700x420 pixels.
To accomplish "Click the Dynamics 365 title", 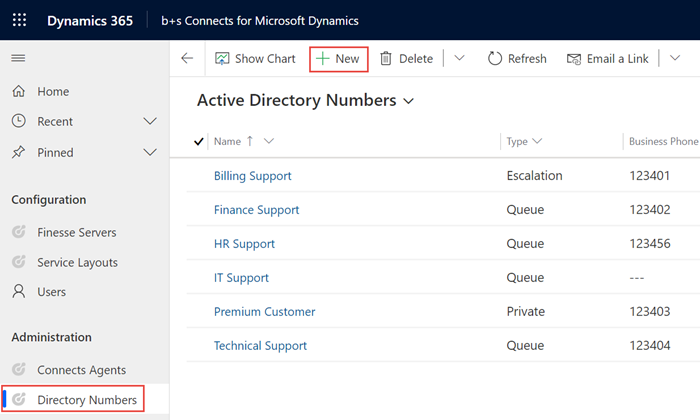I will coord(90,21).
